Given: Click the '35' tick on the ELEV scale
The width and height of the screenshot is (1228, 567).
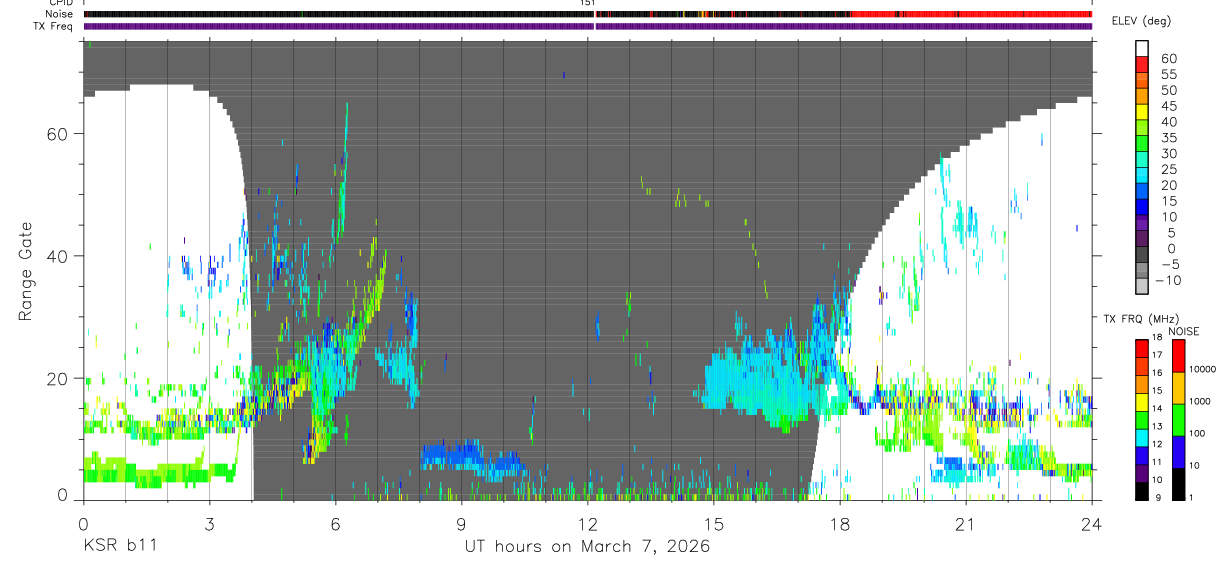Looking at the screenshot, I should click(1167, 138).
